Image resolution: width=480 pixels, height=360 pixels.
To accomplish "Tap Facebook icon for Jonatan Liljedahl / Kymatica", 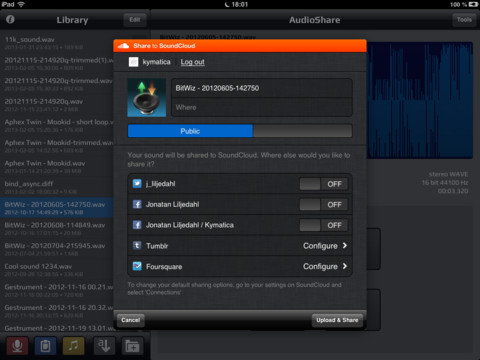I will 137,225.
